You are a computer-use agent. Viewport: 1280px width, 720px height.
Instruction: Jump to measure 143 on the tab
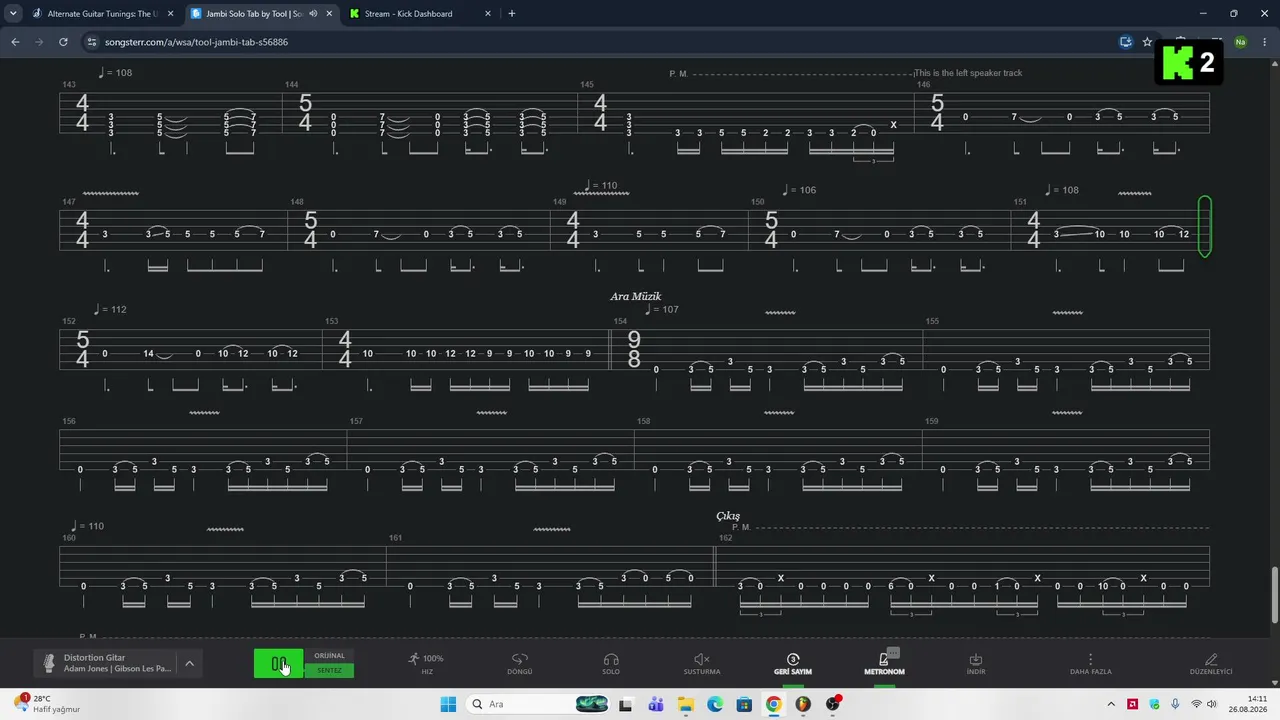pyautogui.click(x=69, y=85)
